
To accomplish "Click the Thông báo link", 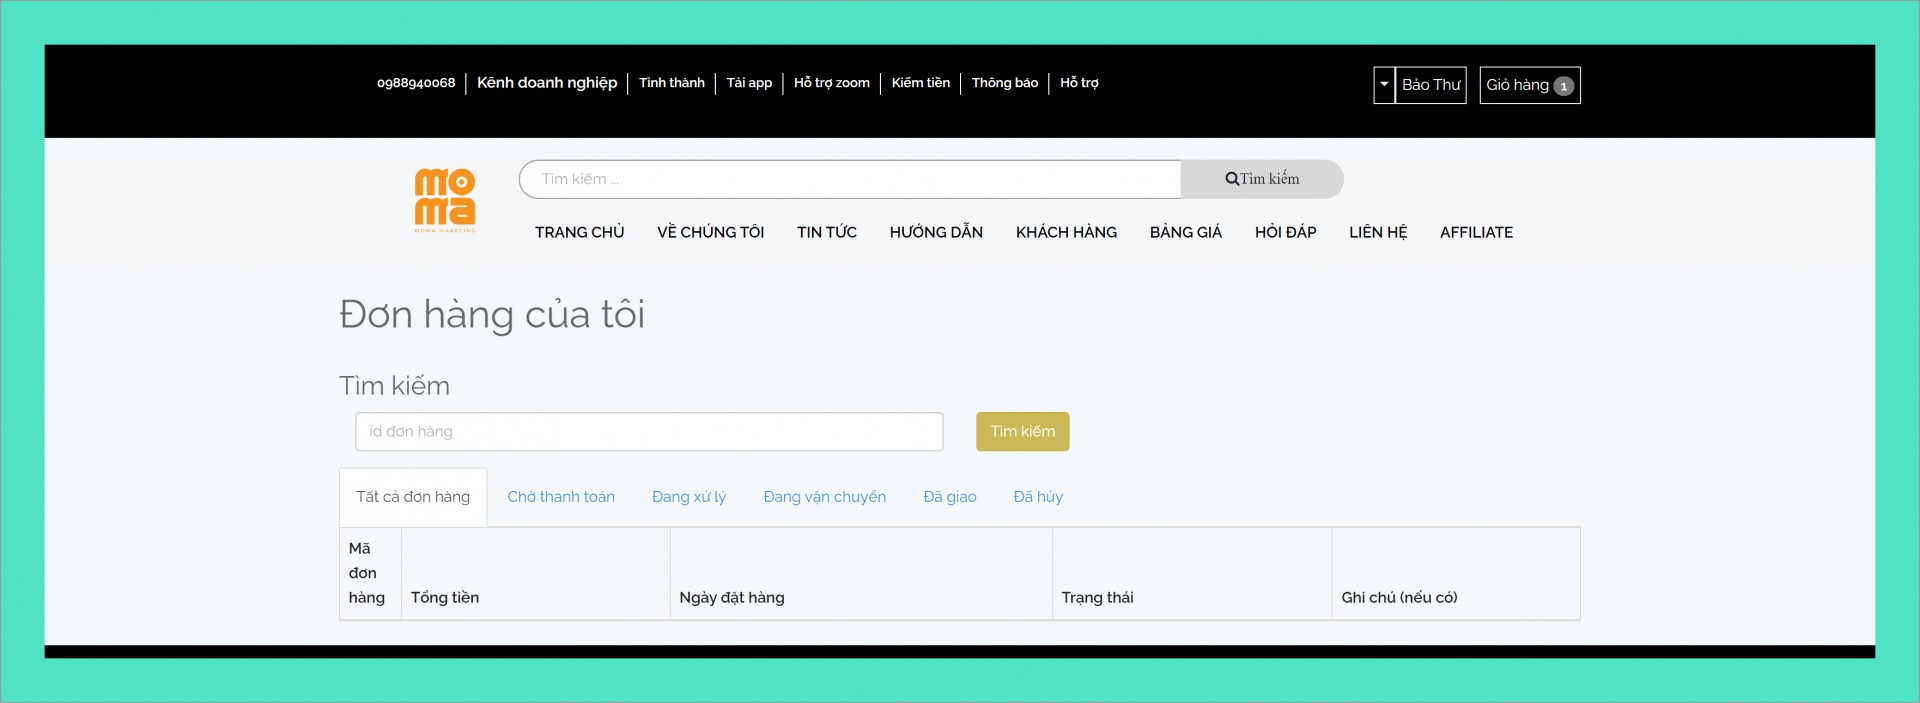I will pos(1005,83).
